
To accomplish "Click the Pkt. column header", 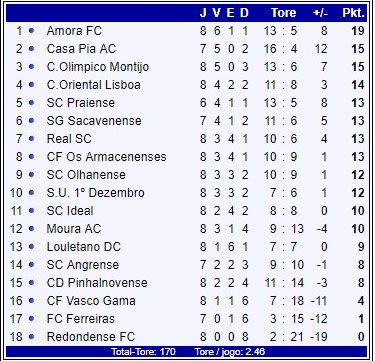I will [353, 13].
